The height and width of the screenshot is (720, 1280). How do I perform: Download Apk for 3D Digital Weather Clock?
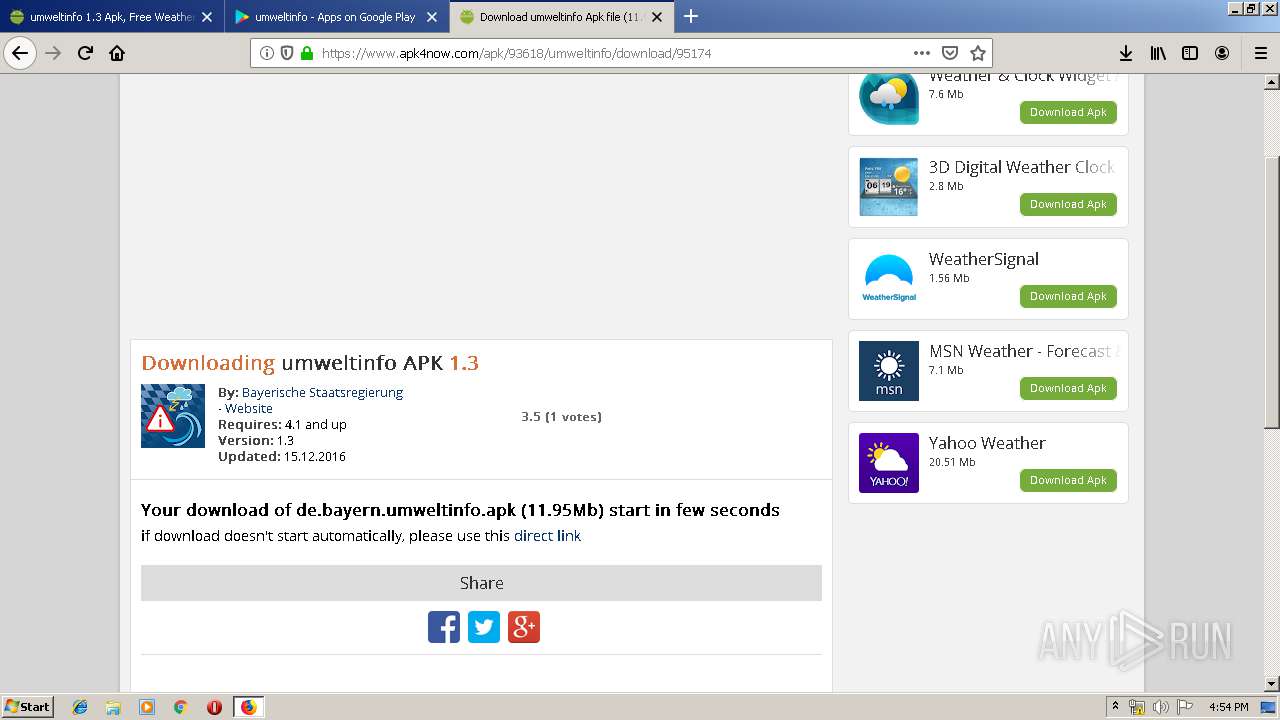point(1068,204)
